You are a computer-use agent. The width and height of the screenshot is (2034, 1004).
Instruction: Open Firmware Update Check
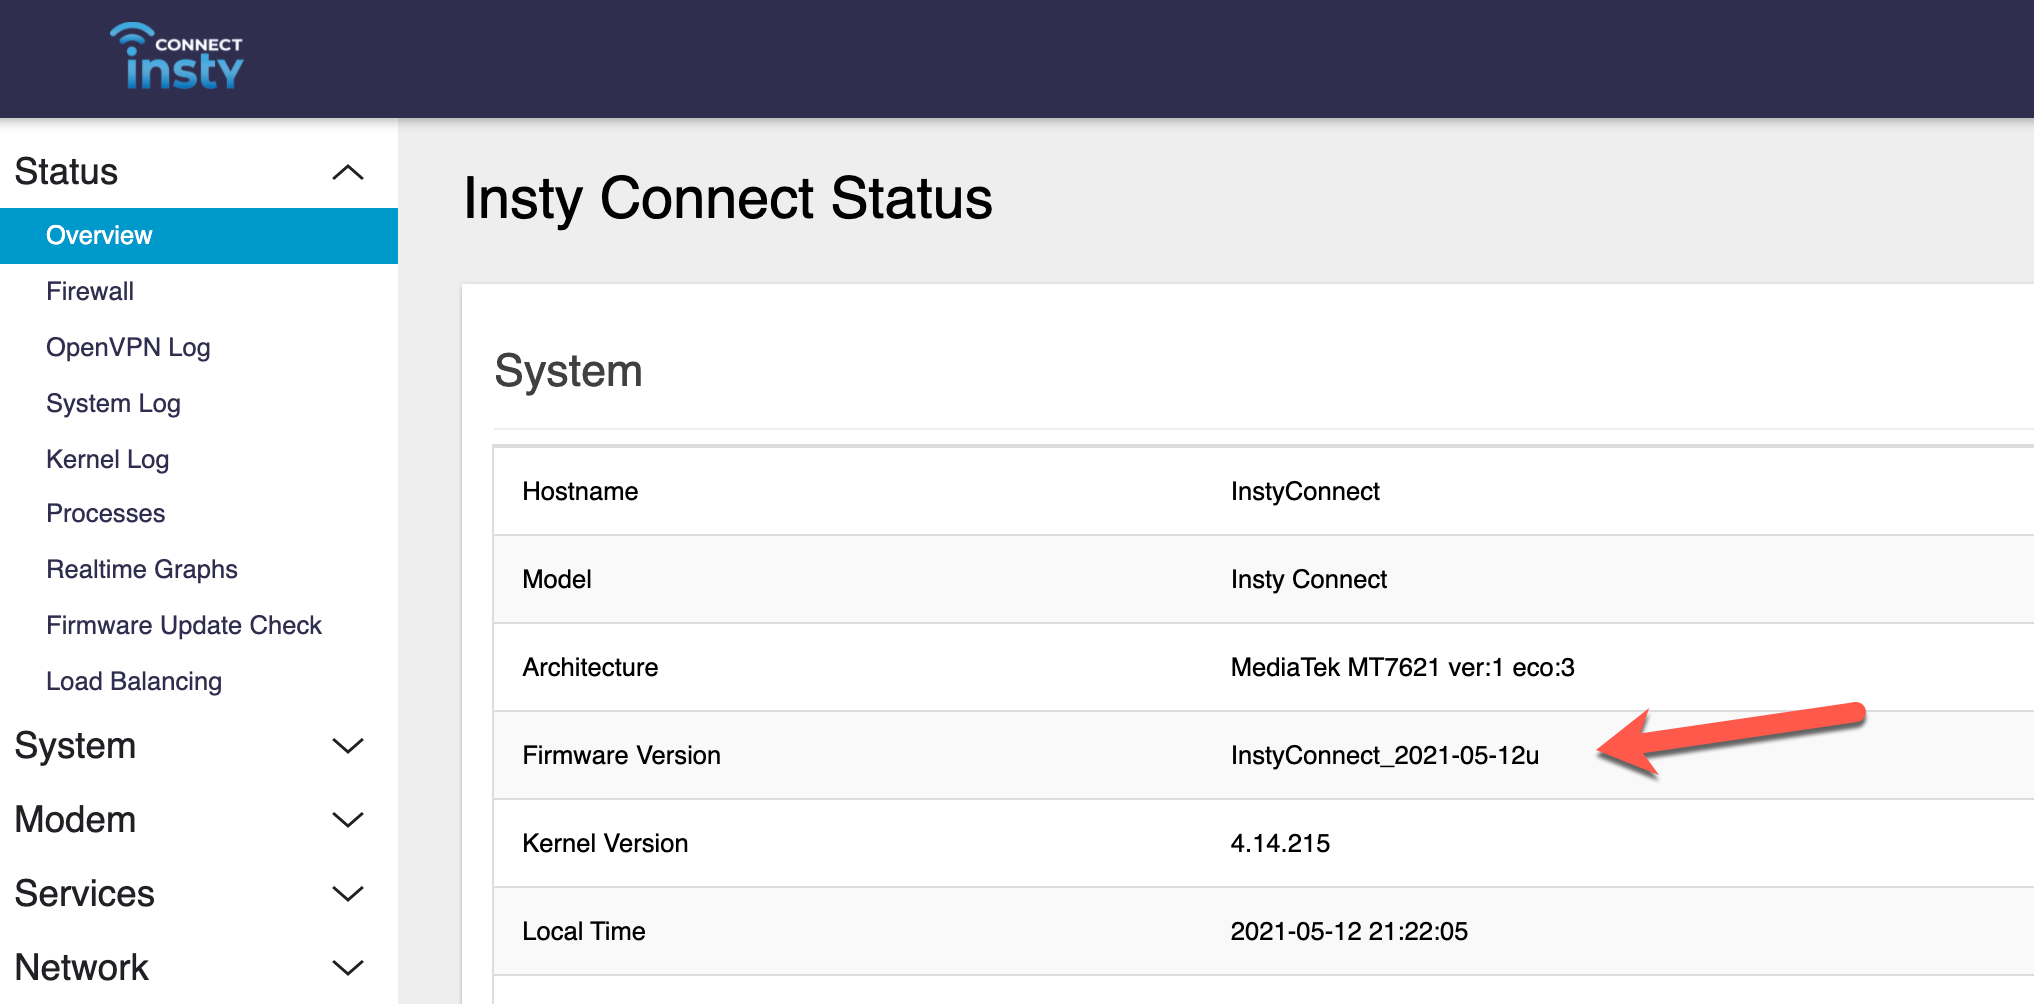184,626
